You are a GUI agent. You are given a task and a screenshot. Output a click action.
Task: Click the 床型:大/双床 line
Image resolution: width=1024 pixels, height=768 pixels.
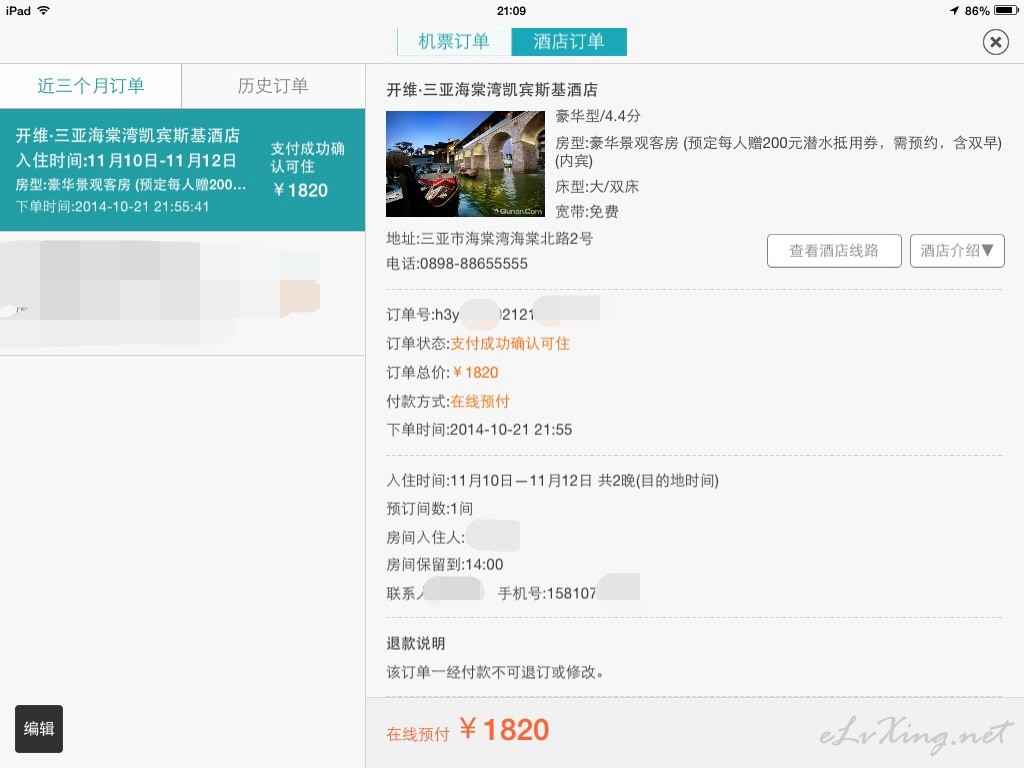[x=597, y=187]
